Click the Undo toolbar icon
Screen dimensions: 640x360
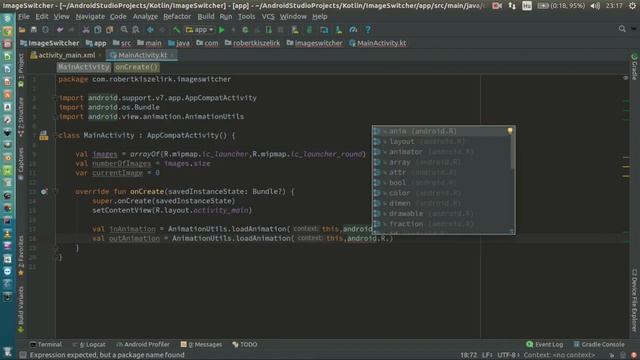click(60, 30)
